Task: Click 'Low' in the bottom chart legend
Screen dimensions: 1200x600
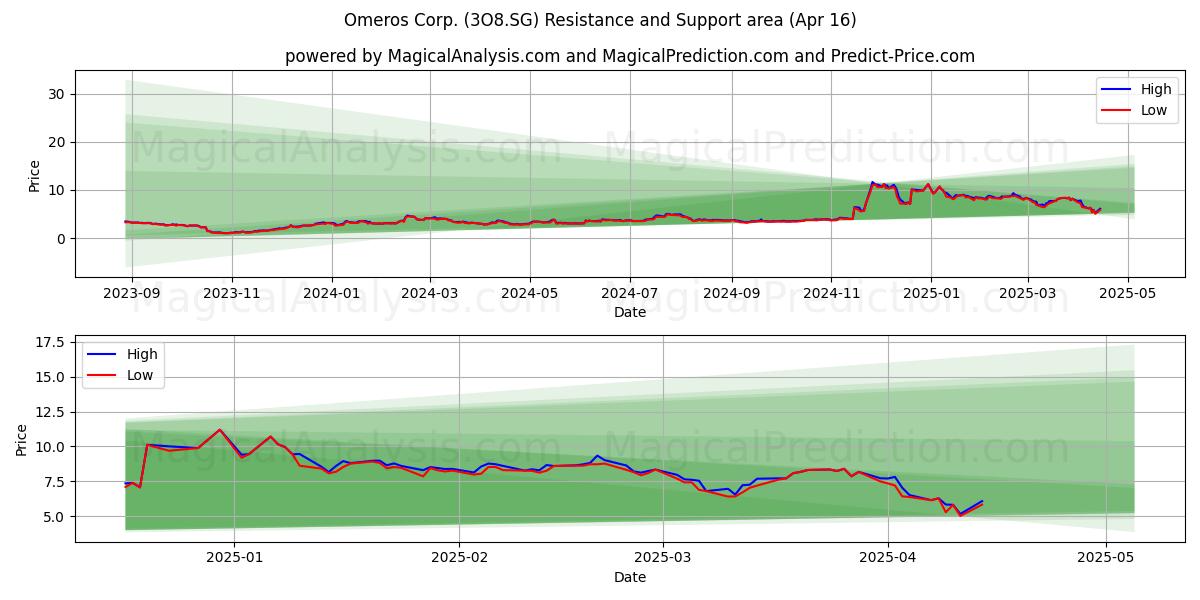Action: (142, 375)
